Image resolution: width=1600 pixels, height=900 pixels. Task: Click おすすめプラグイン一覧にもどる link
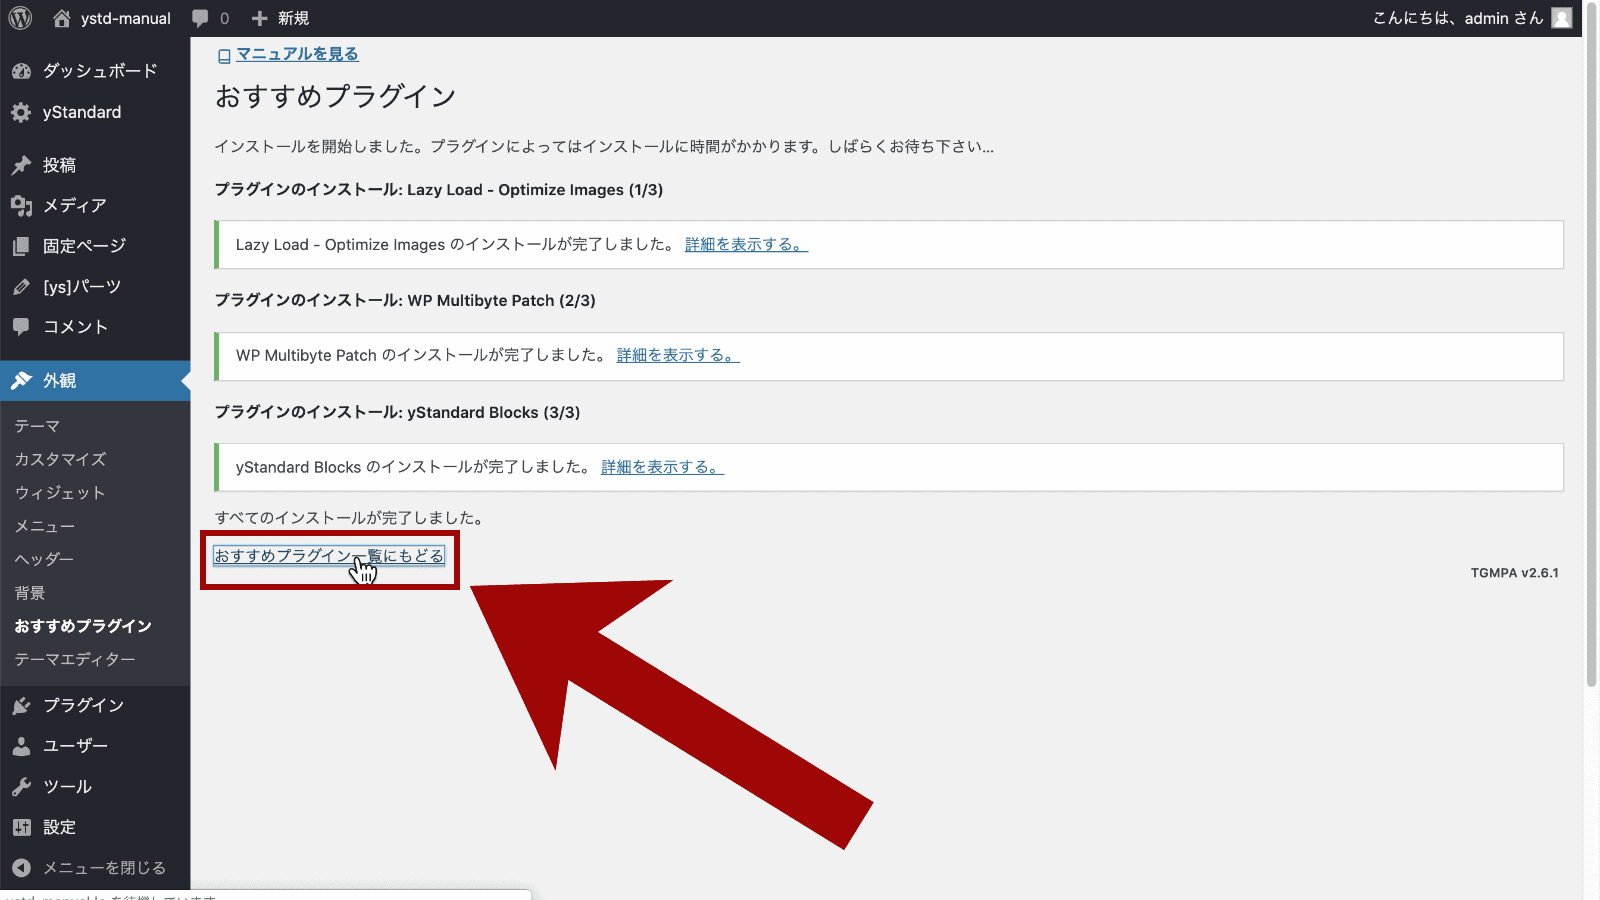[x=329, y=555]
